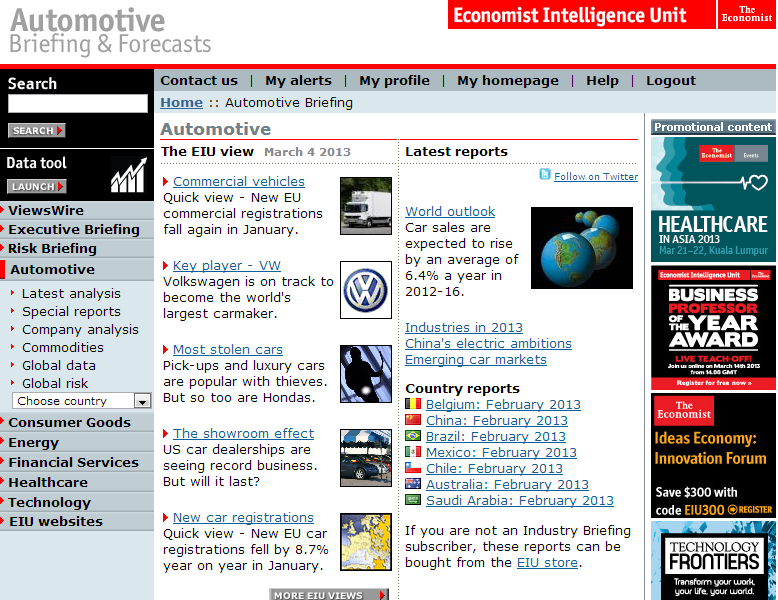778x600 pixels.
Task: Open the Choose country dropdown
Action: [81, 400]
